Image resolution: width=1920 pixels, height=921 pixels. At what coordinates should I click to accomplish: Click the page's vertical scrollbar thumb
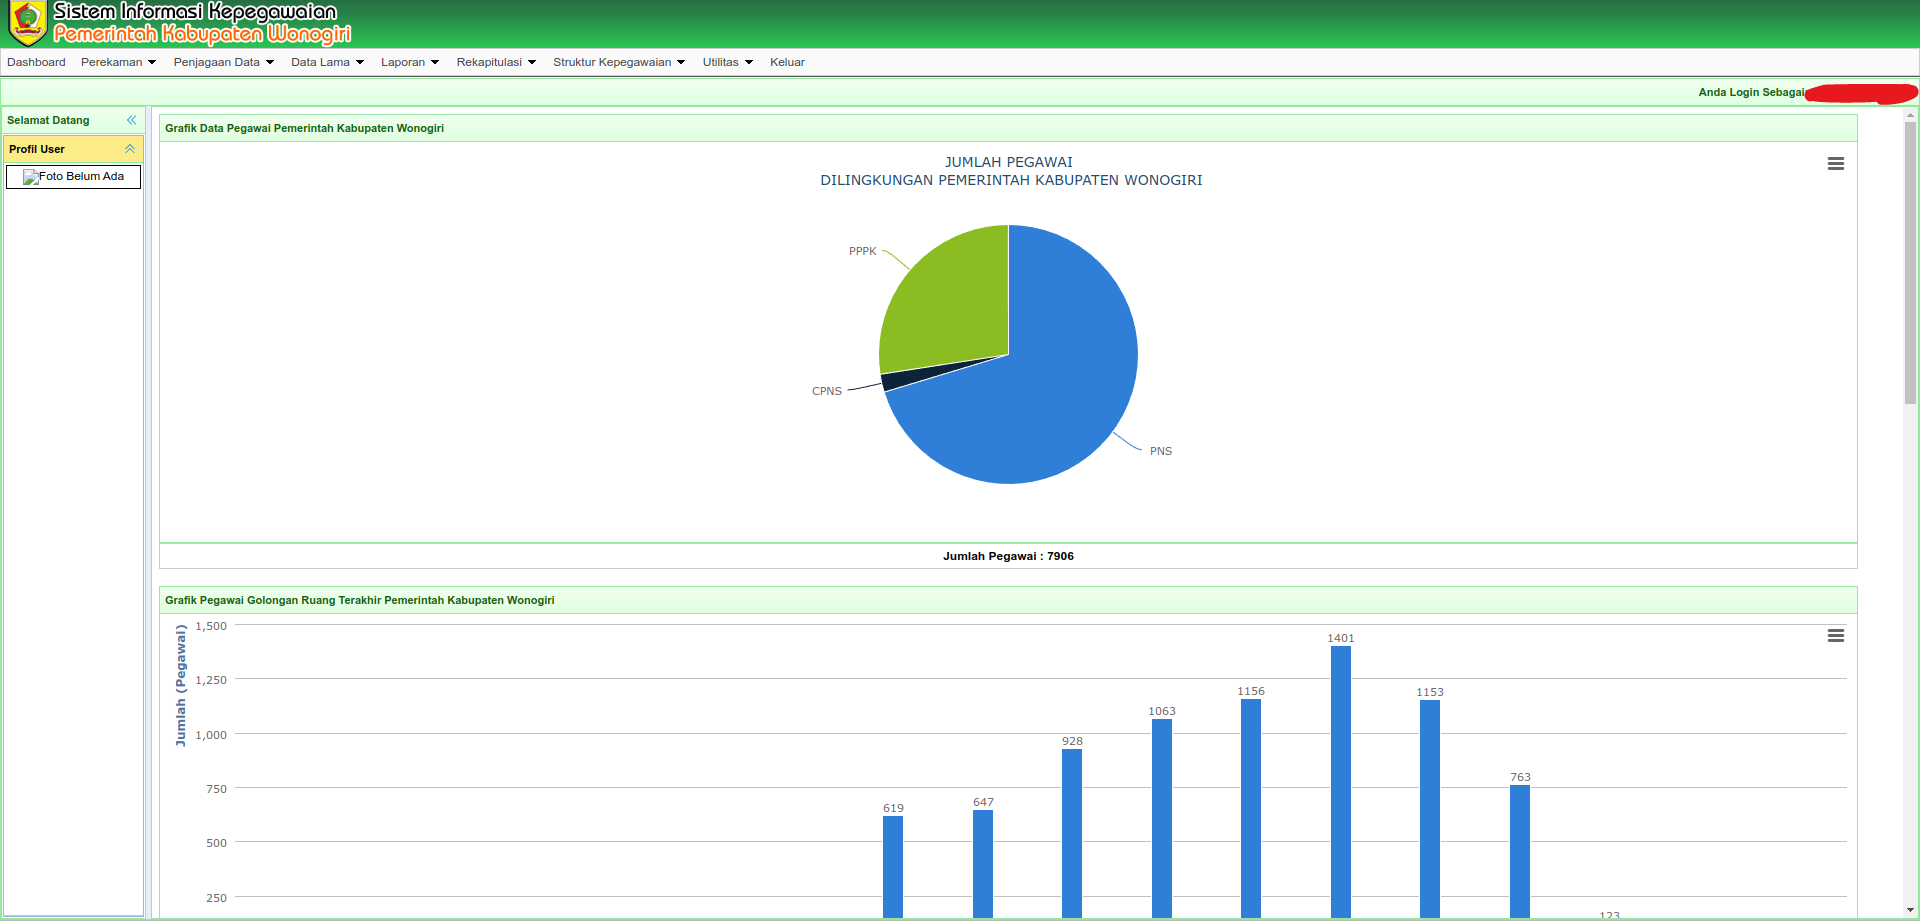pyautogui.click(x=1910, y=262)
